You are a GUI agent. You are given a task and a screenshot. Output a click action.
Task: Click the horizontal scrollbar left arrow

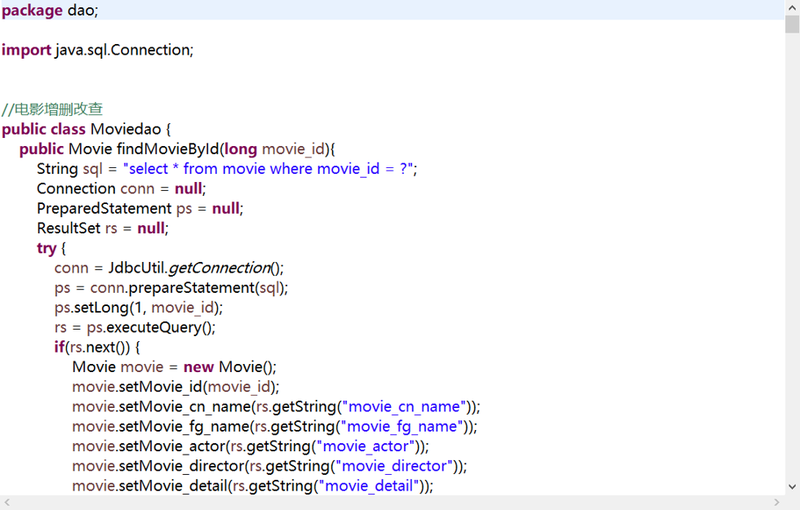click(7, 503)
